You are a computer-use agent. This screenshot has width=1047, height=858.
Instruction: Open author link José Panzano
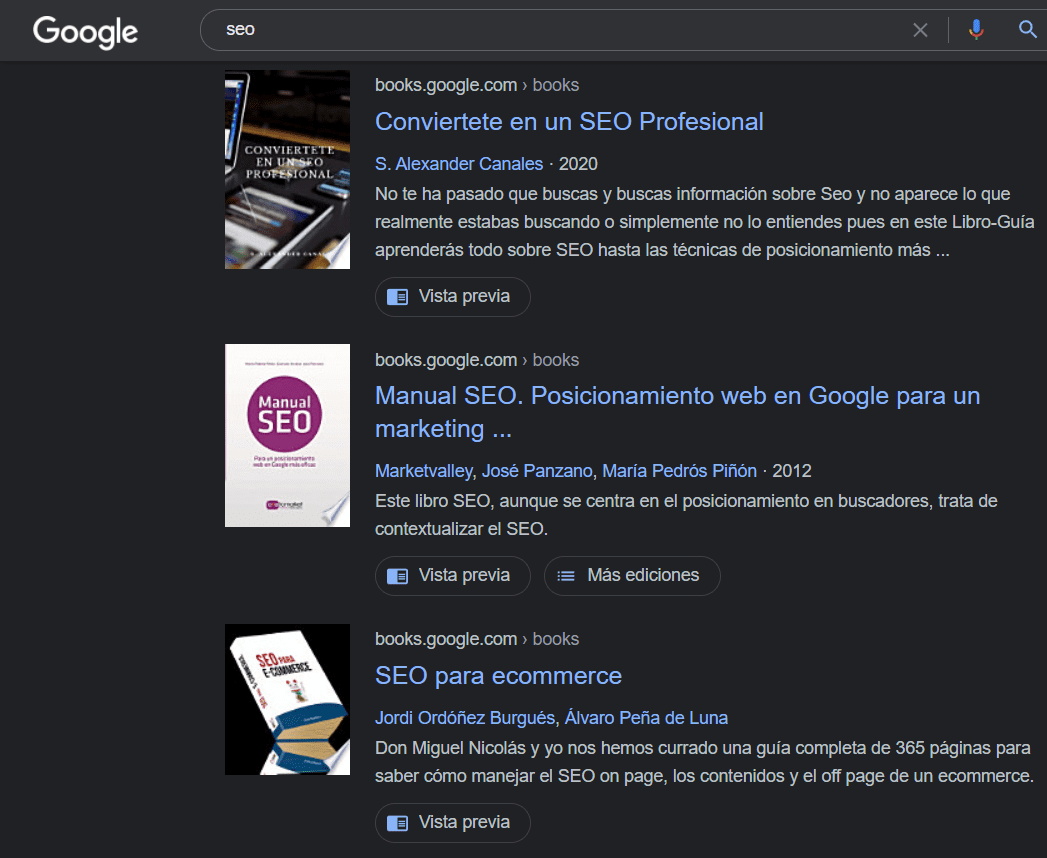point(537,471)
